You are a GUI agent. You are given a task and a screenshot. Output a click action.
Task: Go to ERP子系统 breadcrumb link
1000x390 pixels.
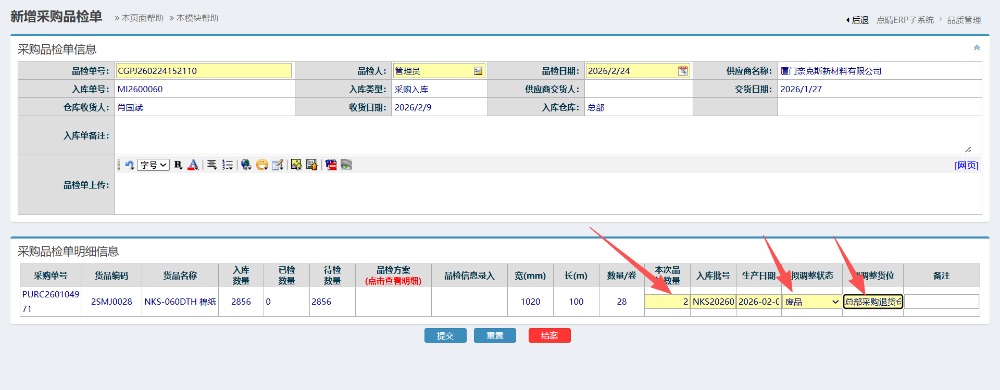point(906,20)
